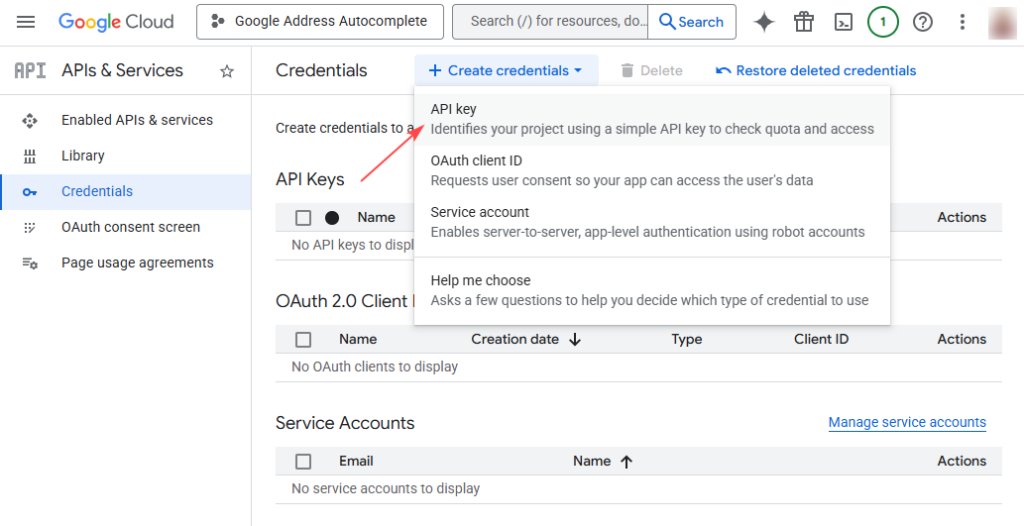Click the gift box free trial icon

[x=803, y=21]
